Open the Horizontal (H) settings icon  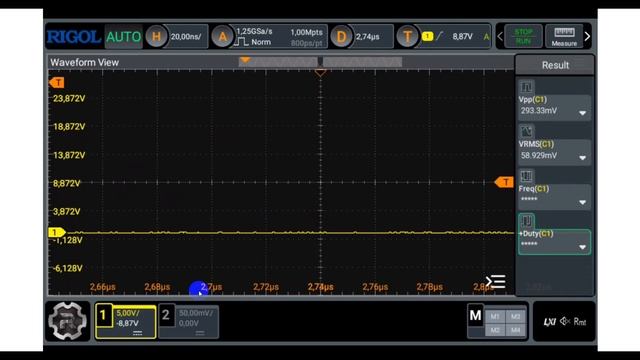click(x=156, y=37)
